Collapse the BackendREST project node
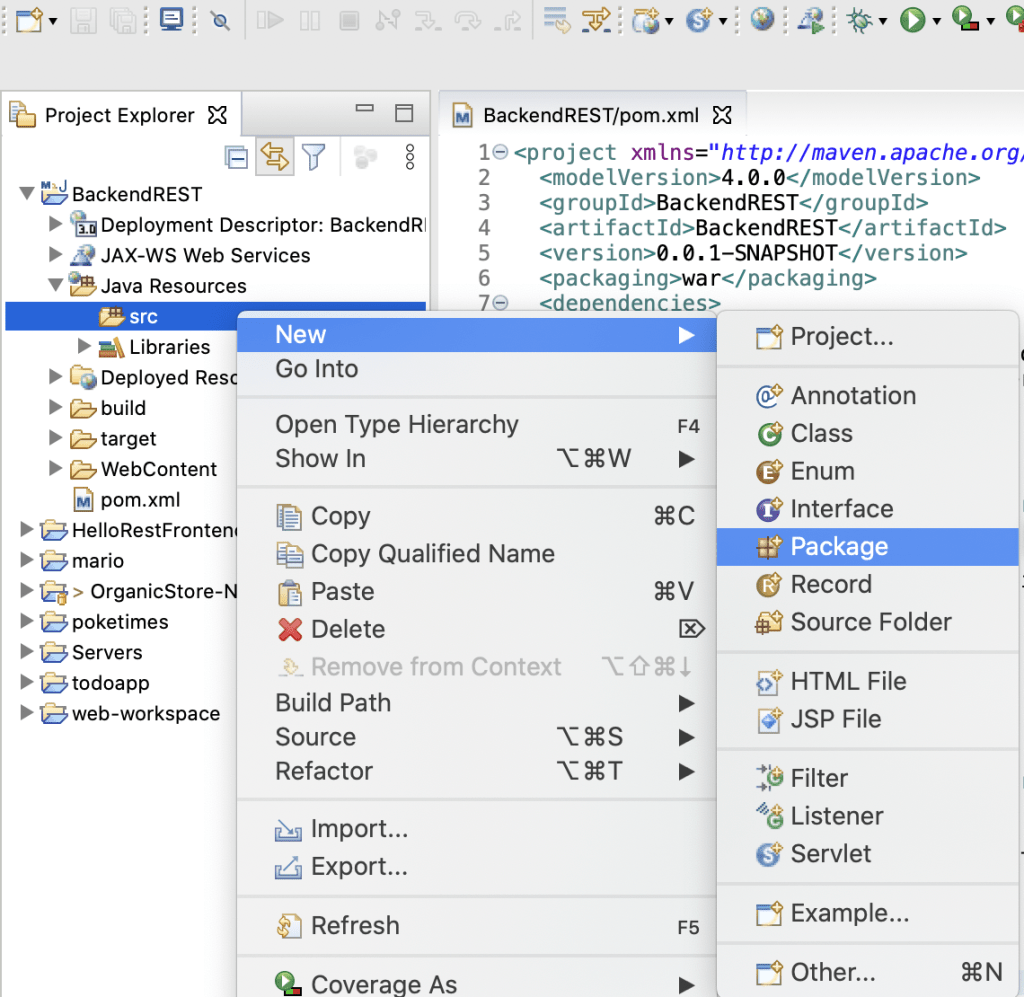Viewport: 1024px width, 997px height. pyautogui.click(x=26, y=194)
